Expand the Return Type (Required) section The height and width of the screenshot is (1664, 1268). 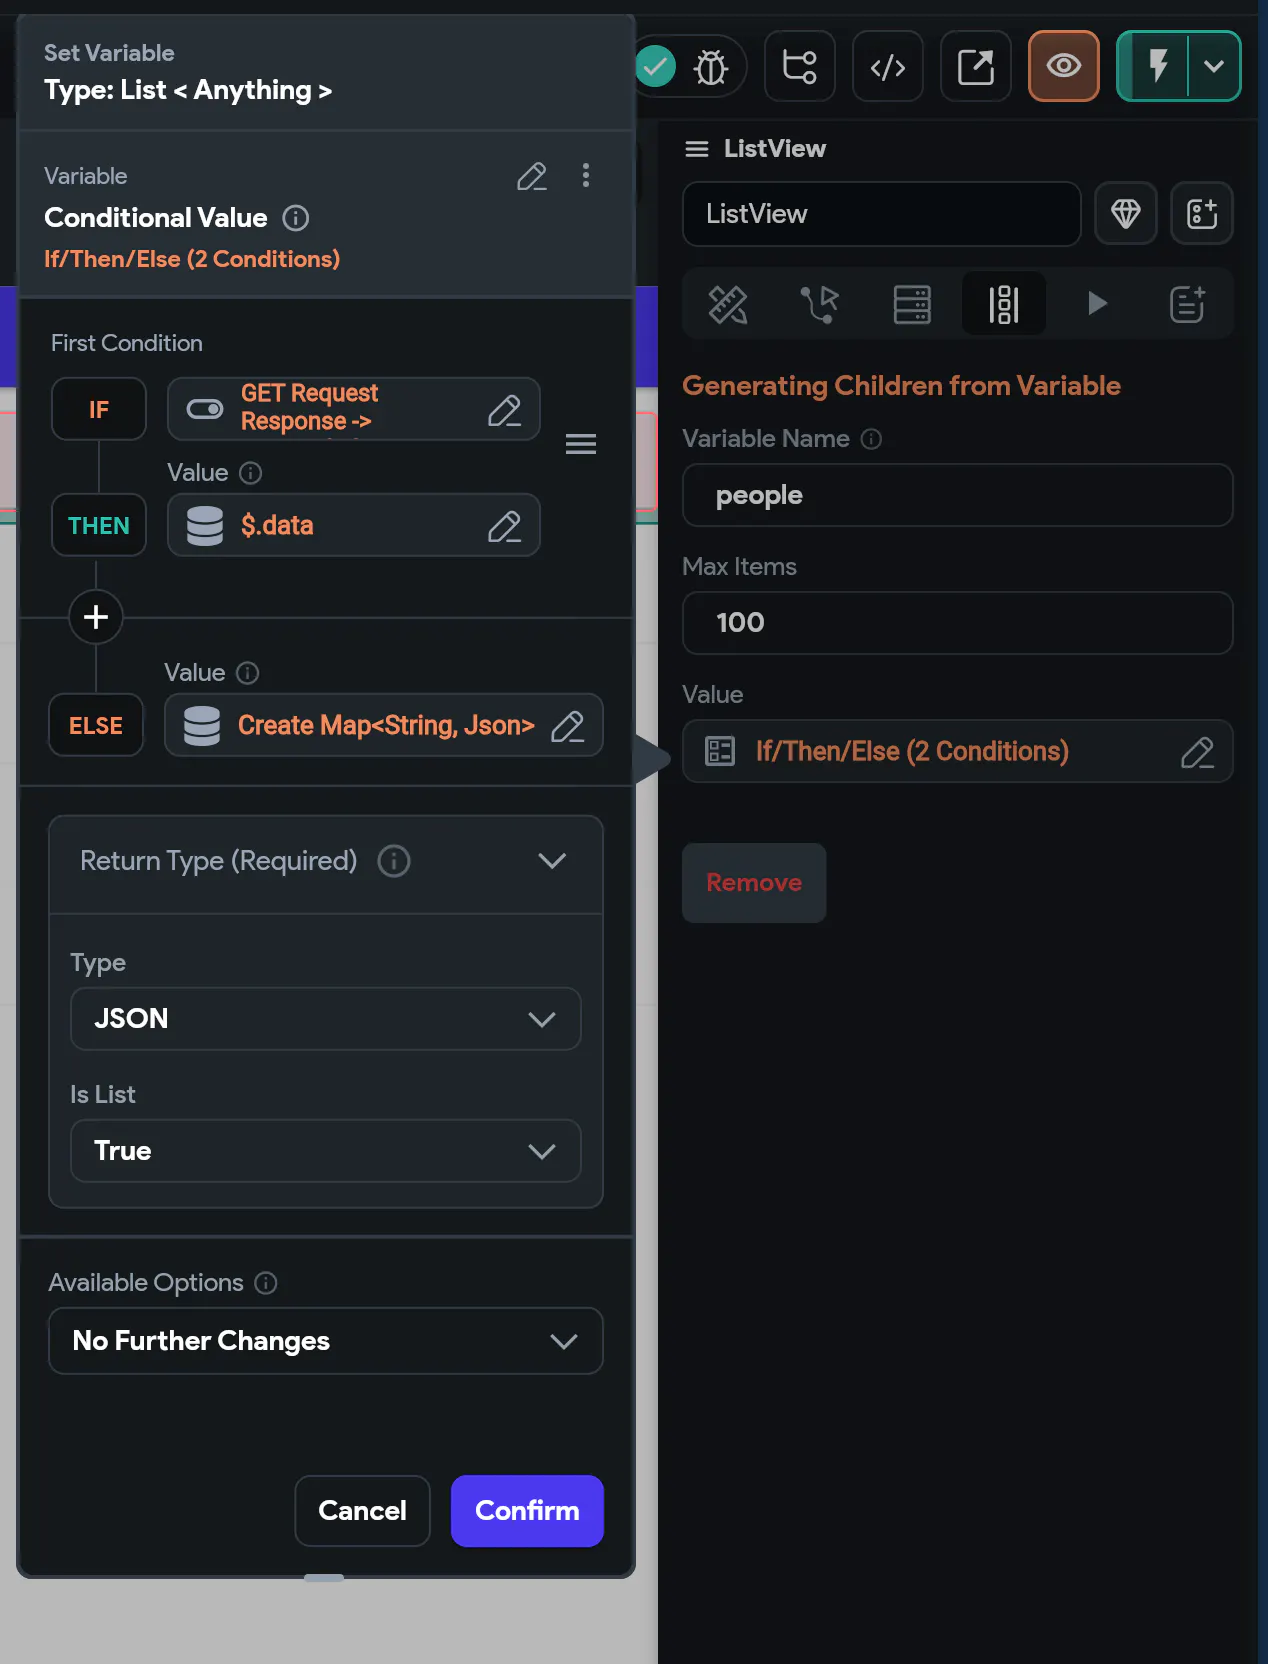pos(552,861)
